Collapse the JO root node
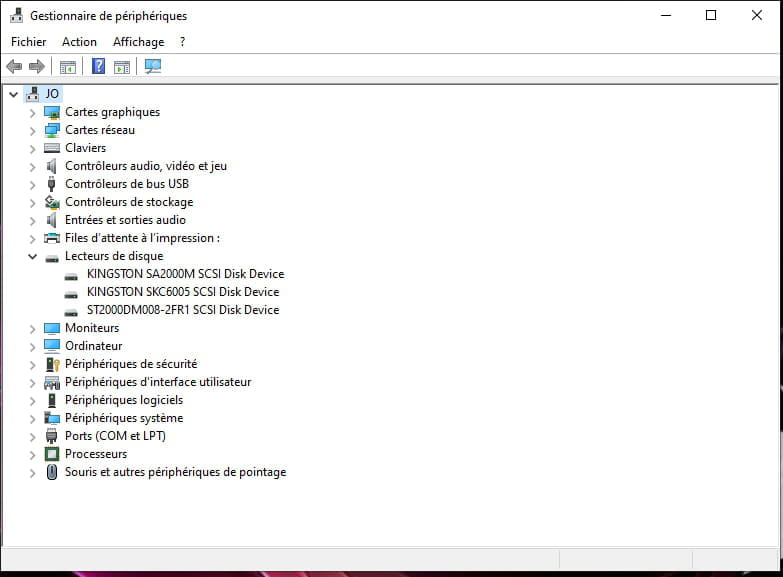This screenshot has height=577, width=783. 13,94
